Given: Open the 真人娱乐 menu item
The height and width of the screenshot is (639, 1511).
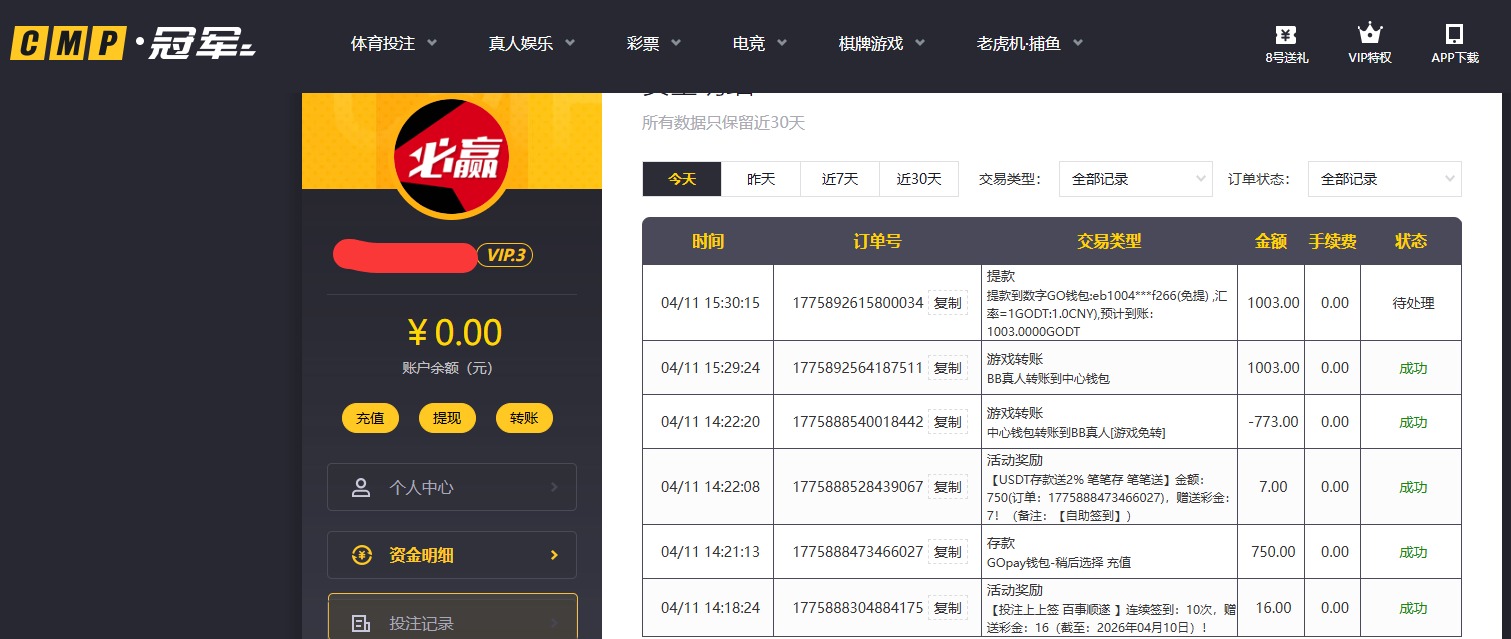Looking at the screenshot, I should pyautogui.click(x=523, y=43).
